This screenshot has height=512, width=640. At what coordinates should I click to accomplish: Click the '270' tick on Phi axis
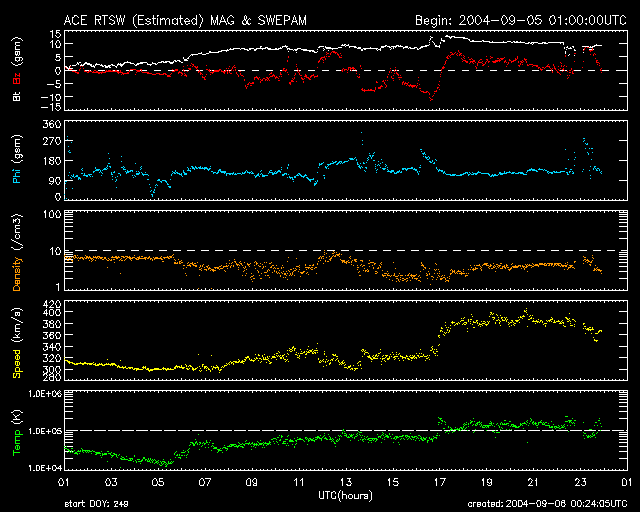52,141
